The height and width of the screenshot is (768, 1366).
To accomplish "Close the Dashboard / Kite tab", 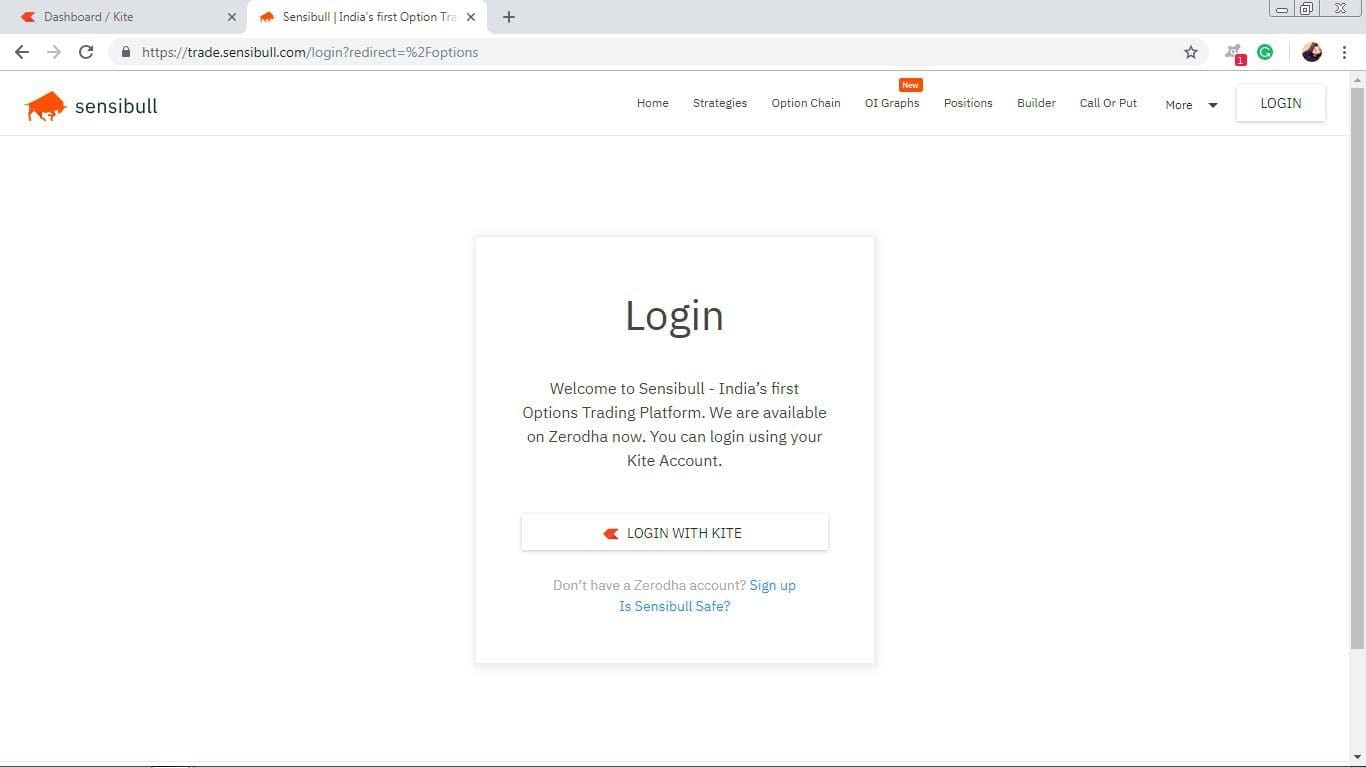I will [x=232, y=17].
